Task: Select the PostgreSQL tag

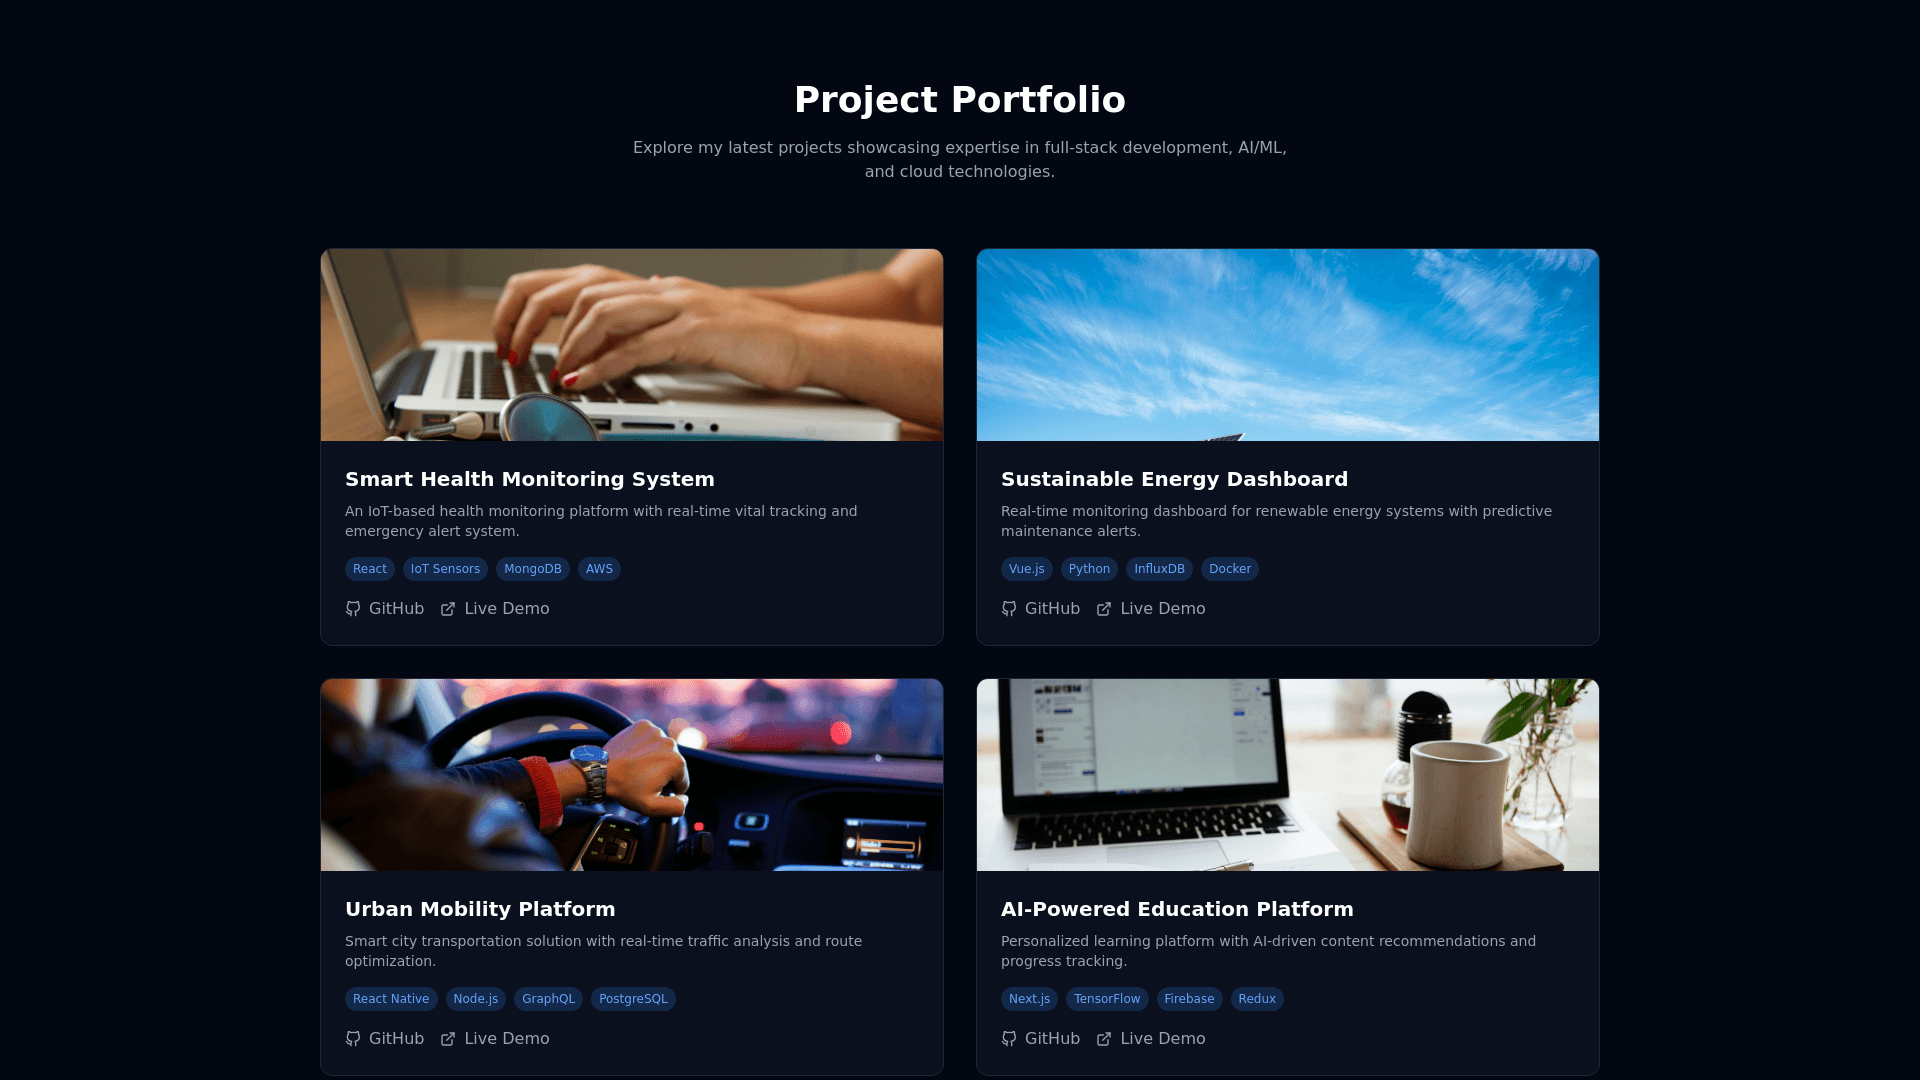Action: click(x=633, y=999)
